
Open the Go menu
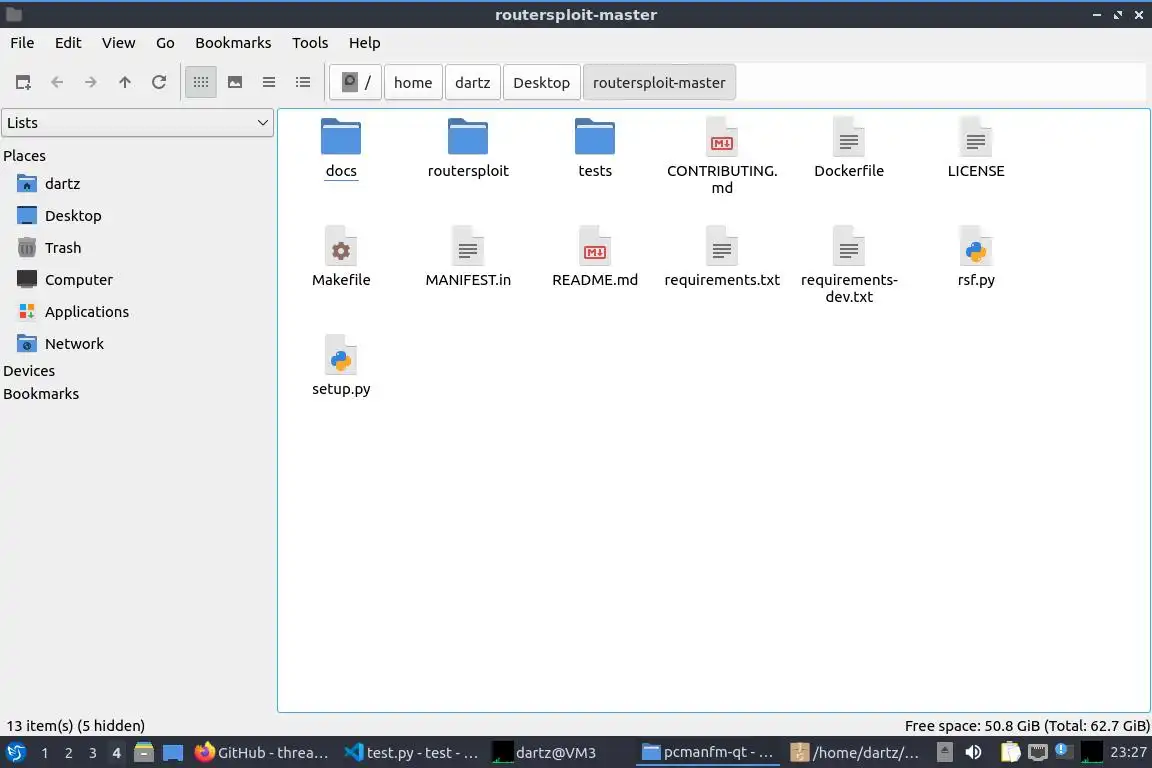click(x=165, y=43)
